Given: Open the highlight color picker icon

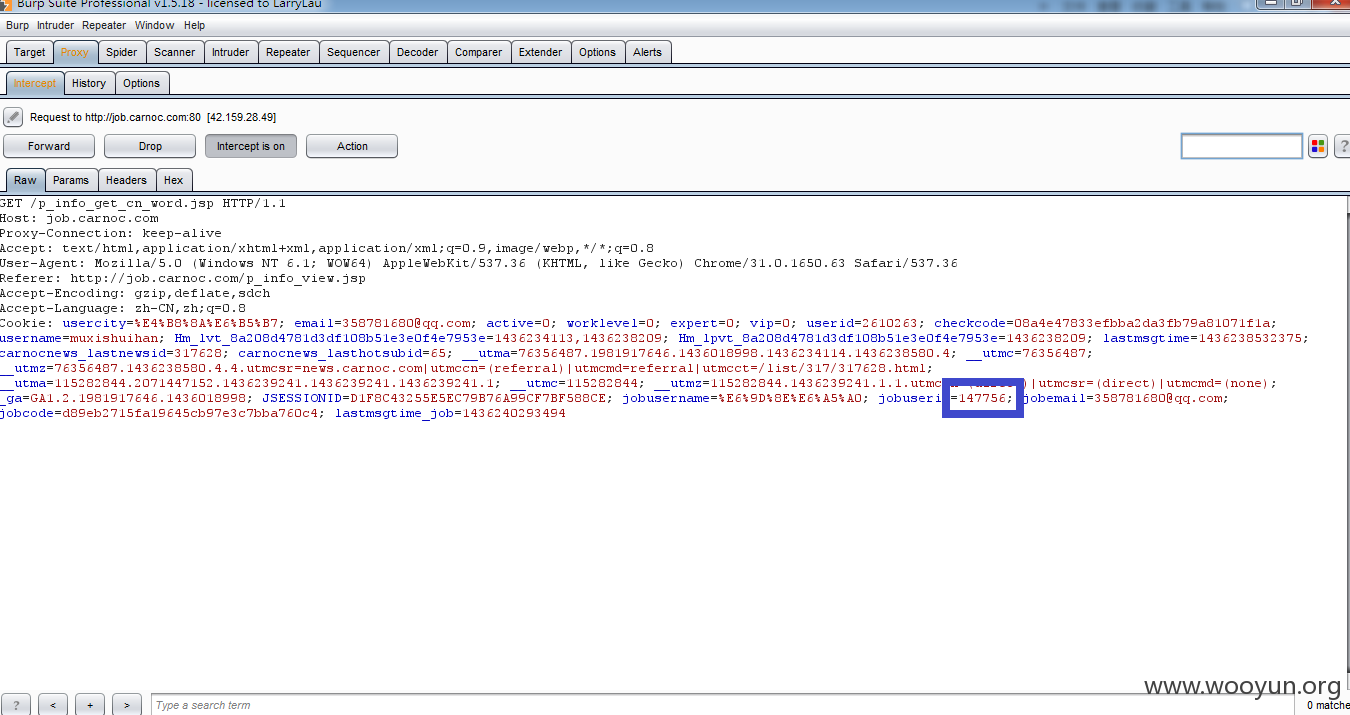Looking at the screenshot, I should coord(1318,146).
